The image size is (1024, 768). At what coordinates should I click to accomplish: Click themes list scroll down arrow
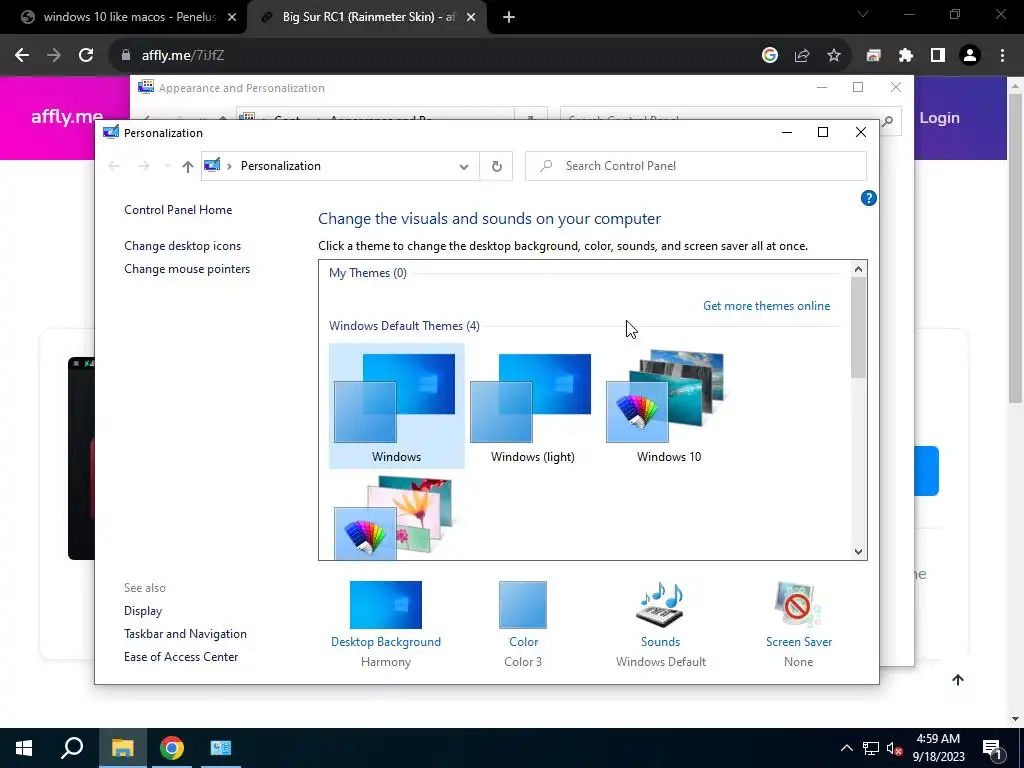tap(858, 552)
